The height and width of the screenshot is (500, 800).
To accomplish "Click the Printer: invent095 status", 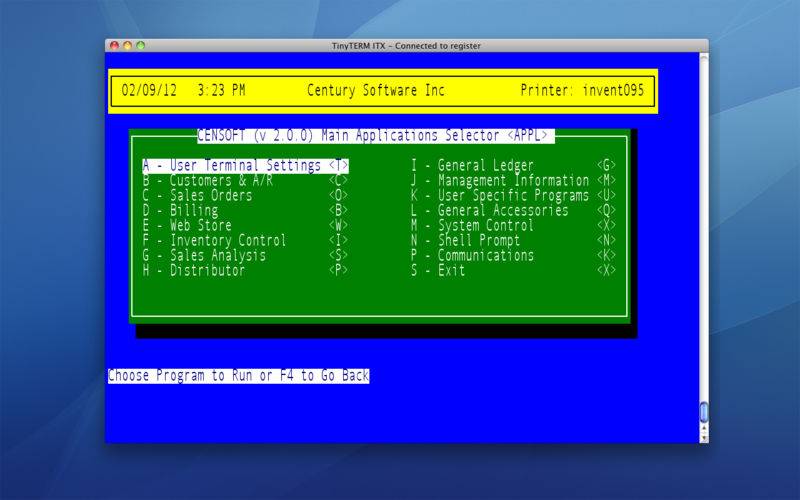I will click(x=582, y=91).
